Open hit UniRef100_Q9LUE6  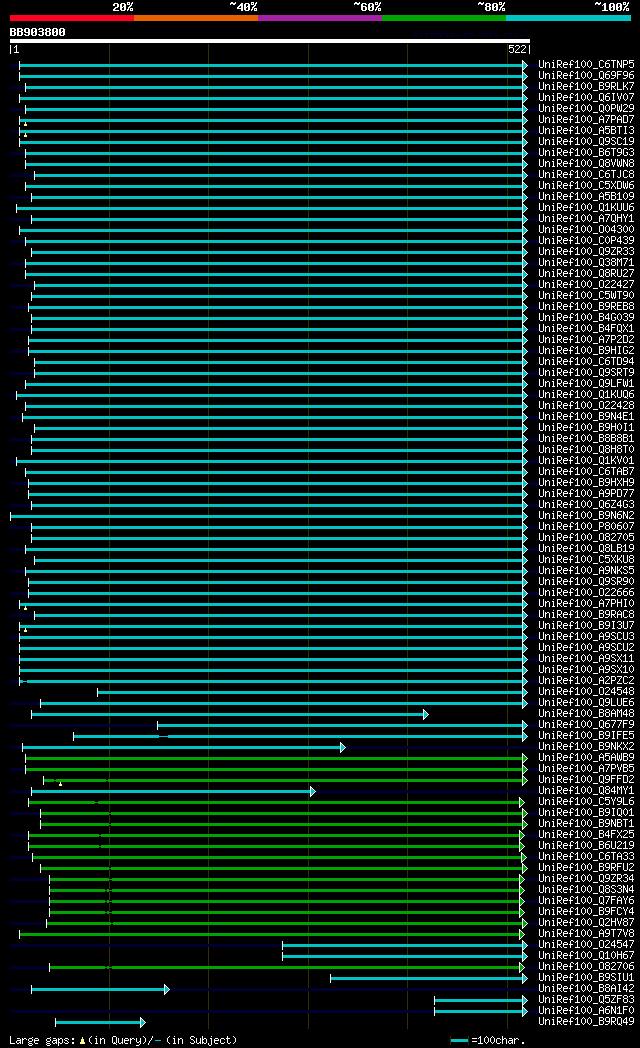(x=586, y=702)
